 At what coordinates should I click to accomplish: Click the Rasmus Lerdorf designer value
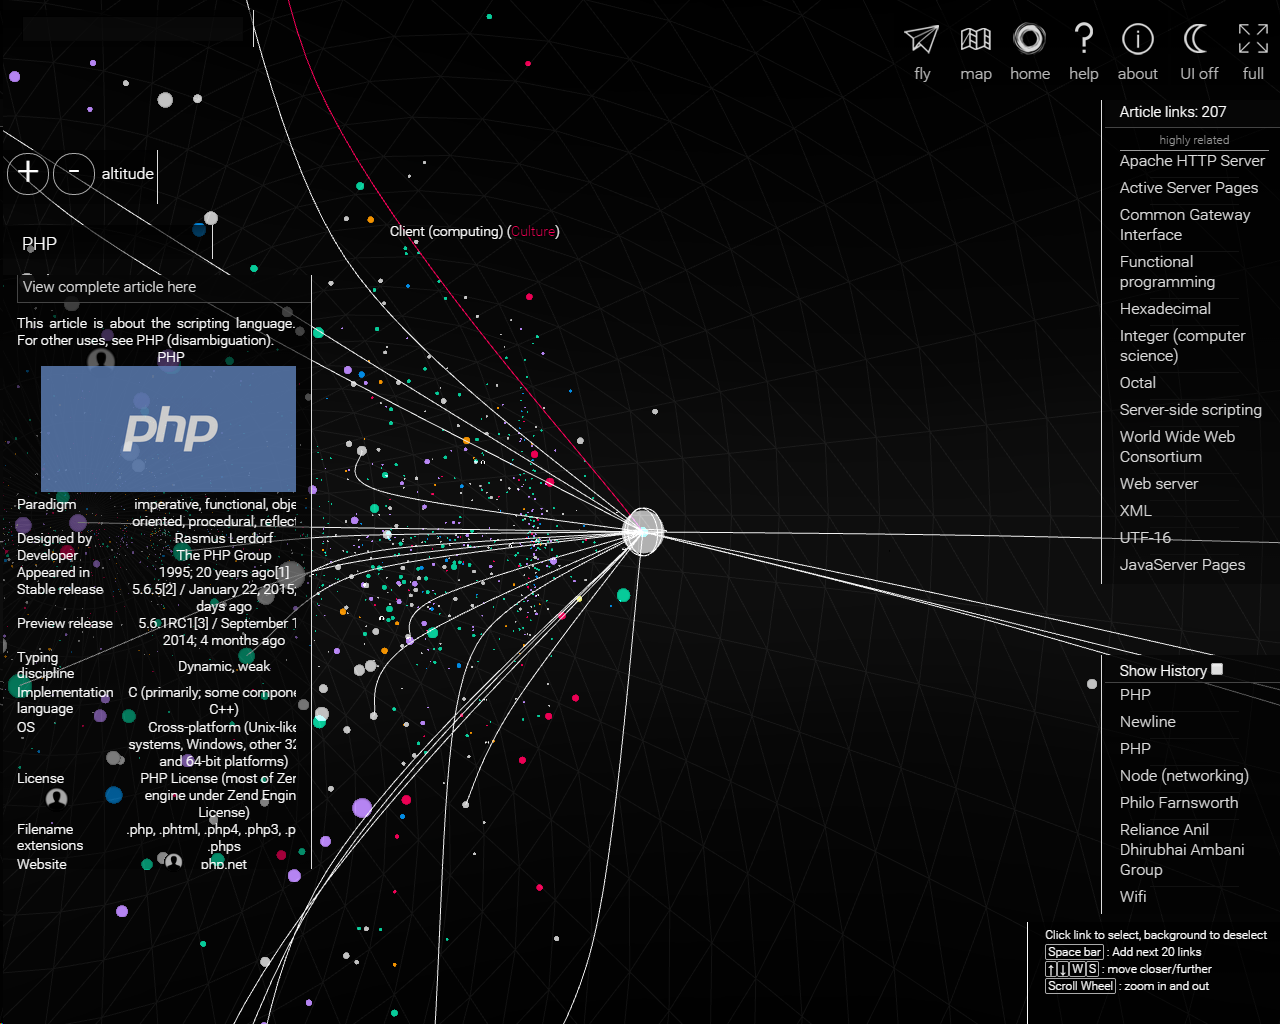tap(223, 538)
